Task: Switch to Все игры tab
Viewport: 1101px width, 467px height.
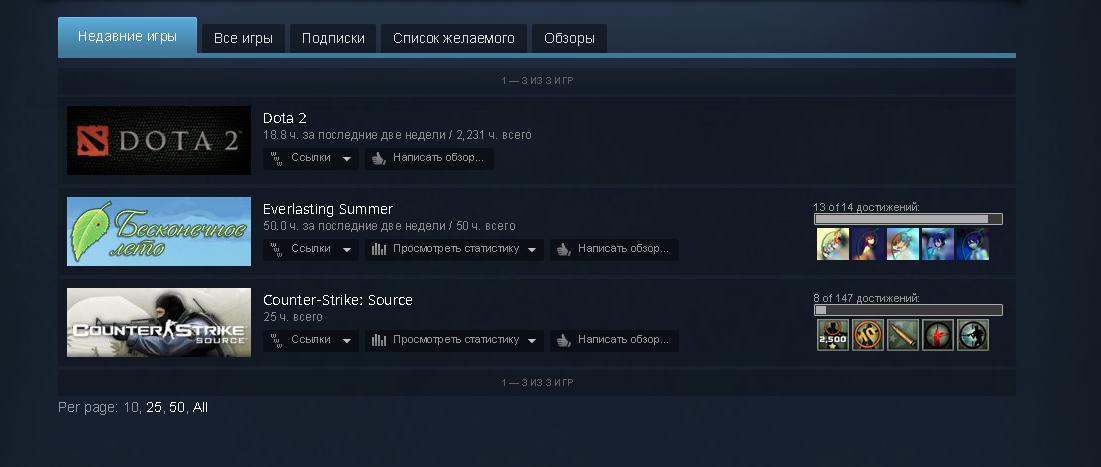Action: point(243,38)
